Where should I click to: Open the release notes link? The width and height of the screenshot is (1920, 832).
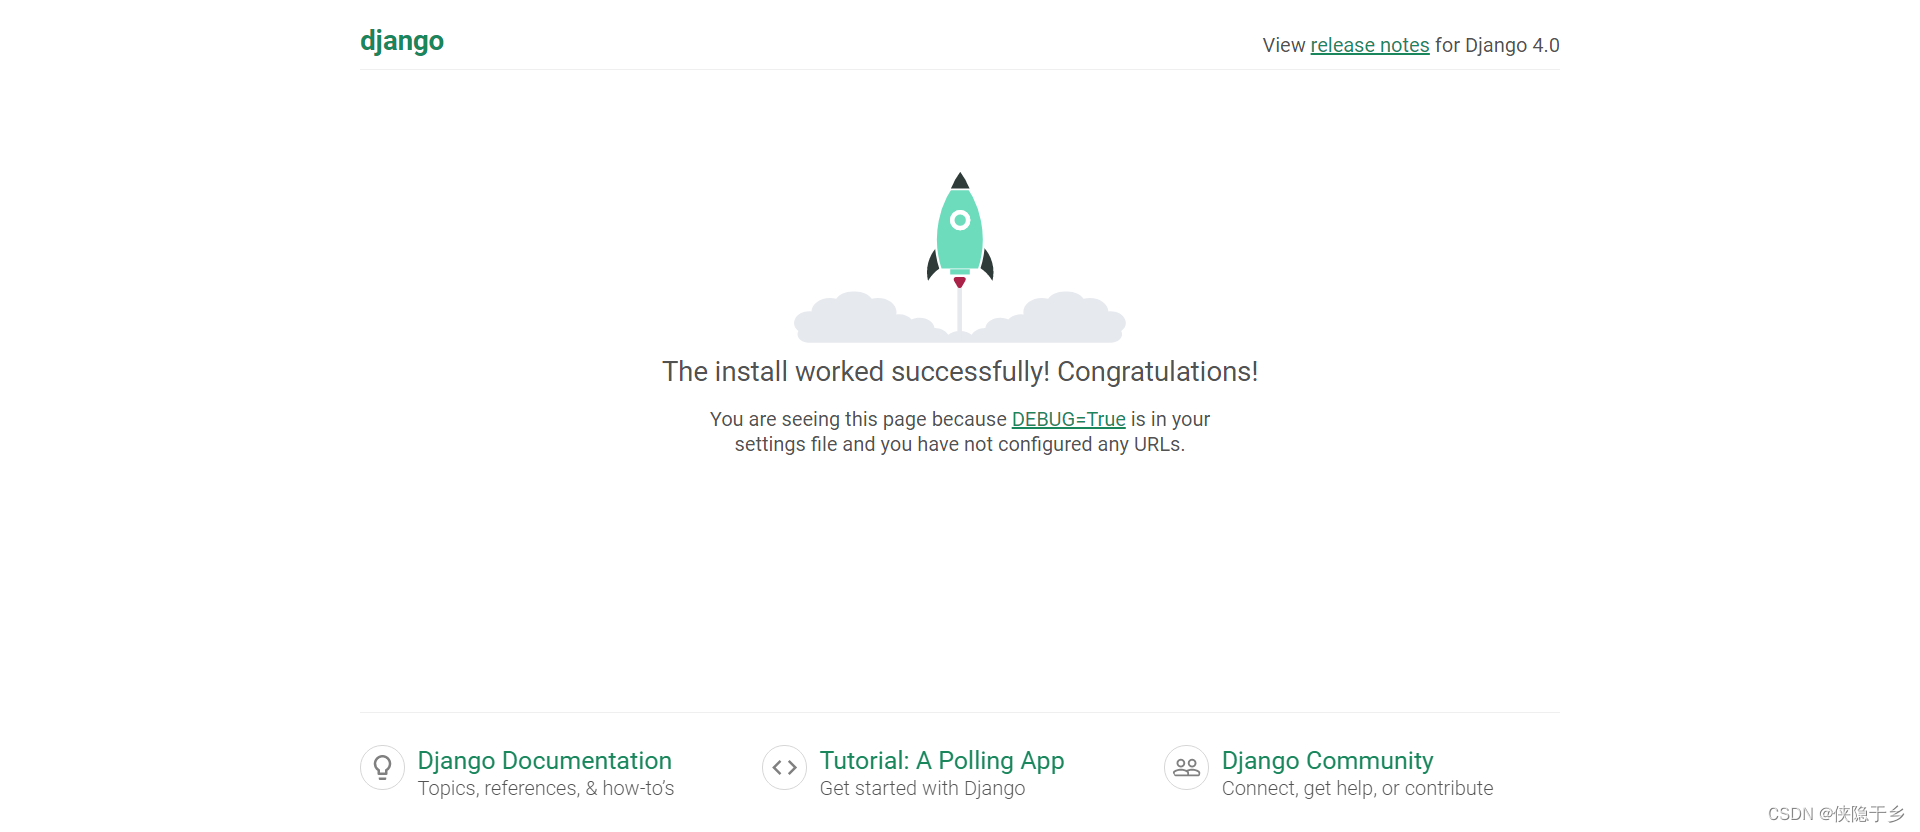point(1369,45)
